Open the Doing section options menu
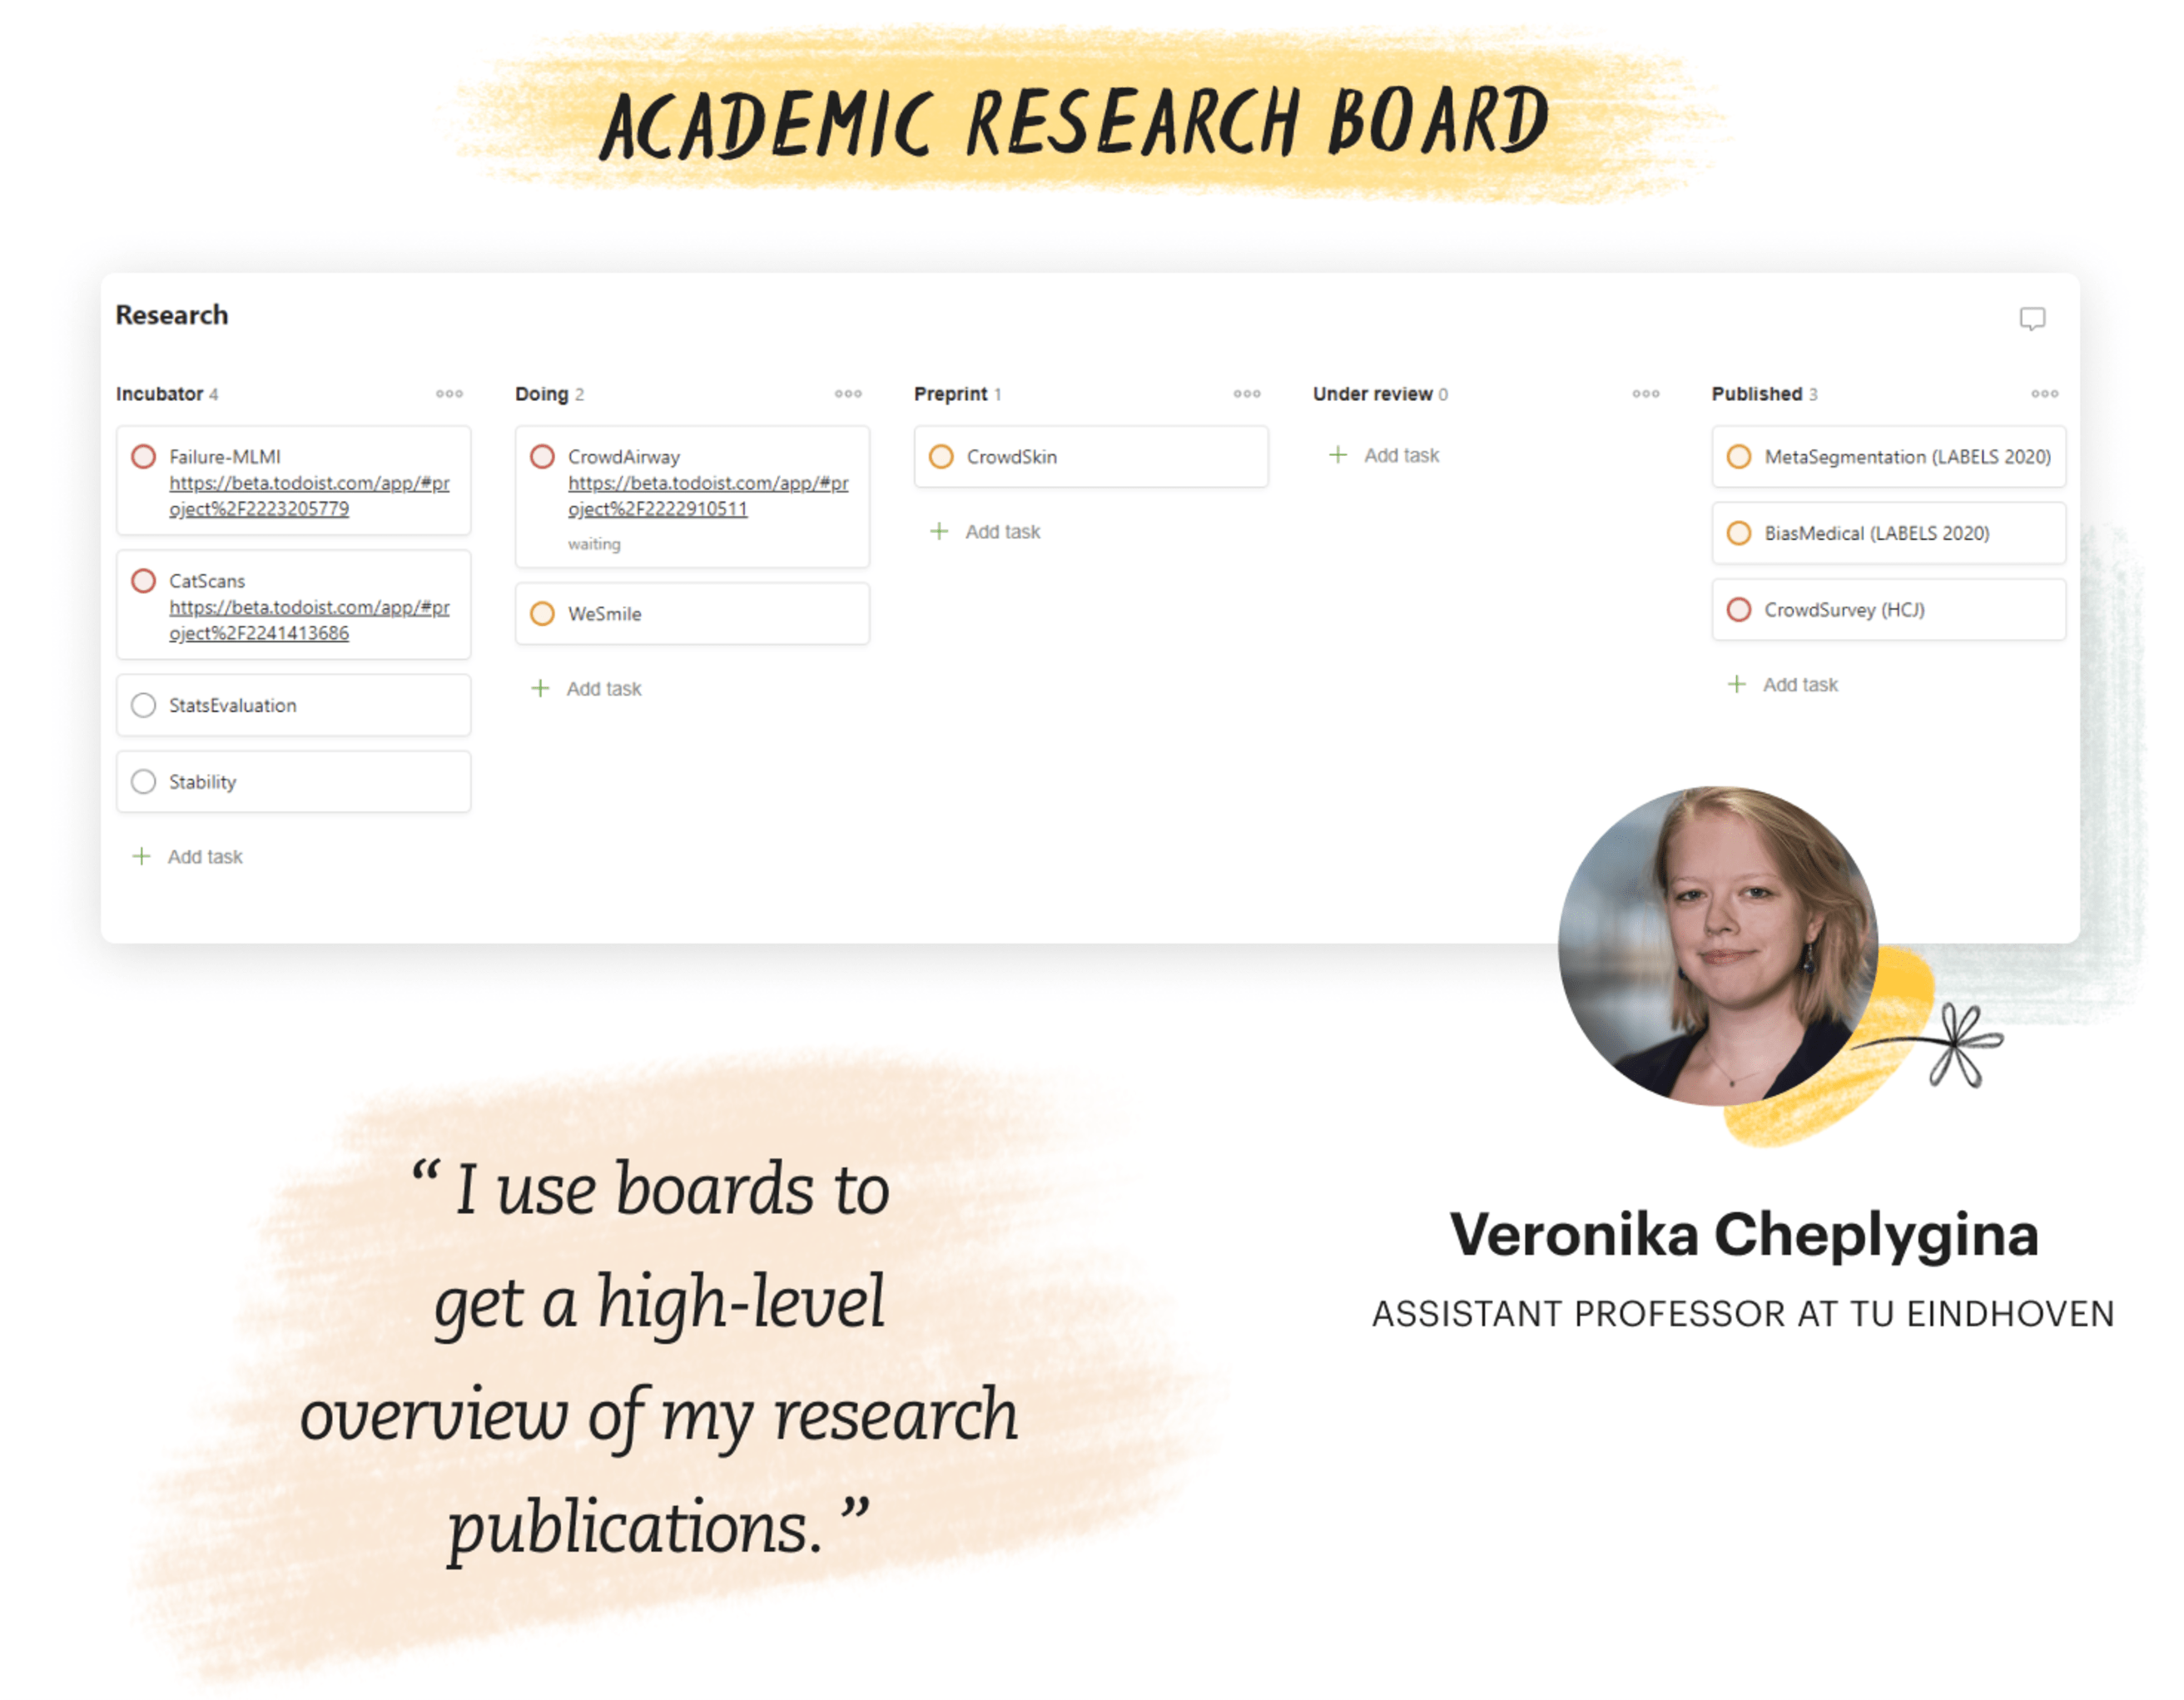The width and height of the screenshot is (2184, 1700). 848,394
